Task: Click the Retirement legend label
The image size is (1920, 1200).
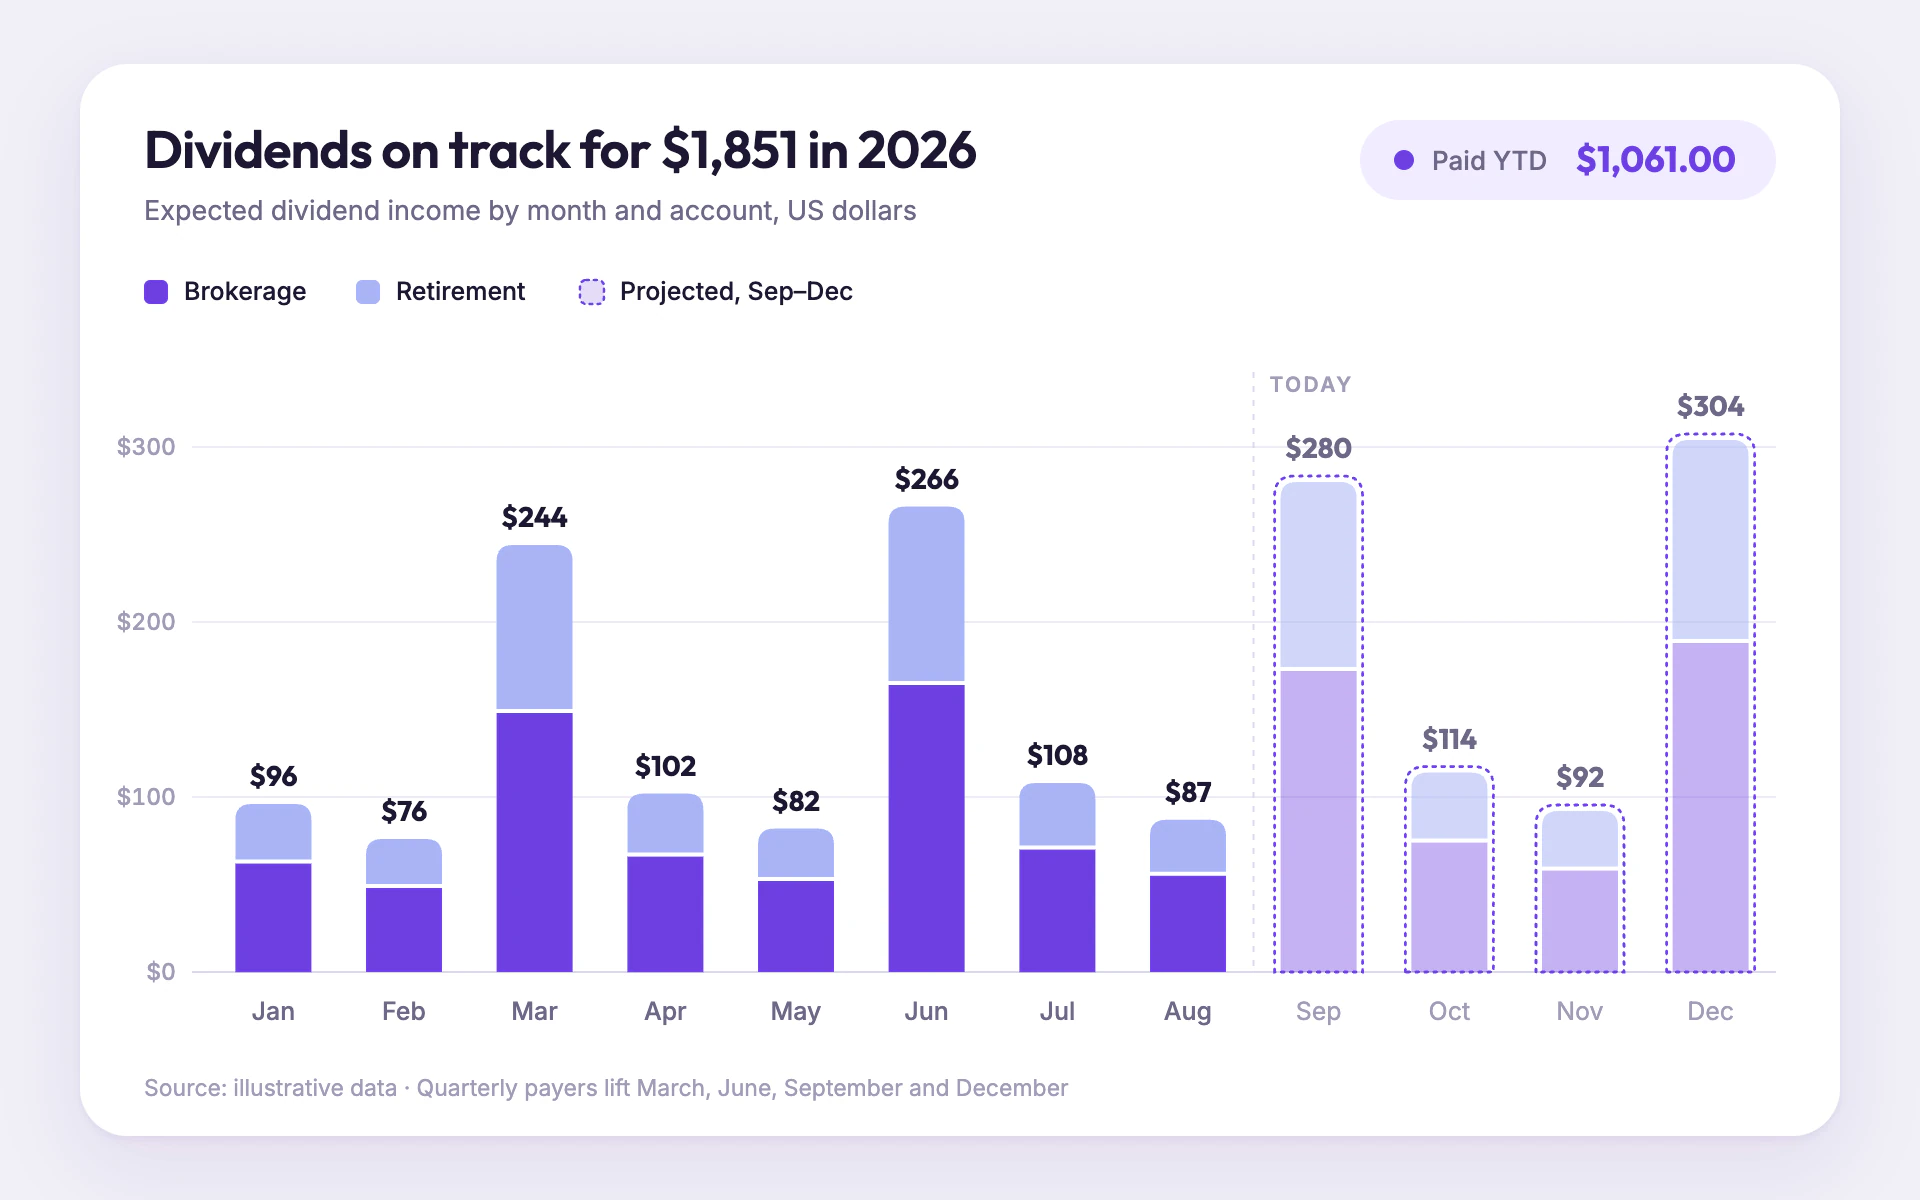Action: (x=460, y=292)
